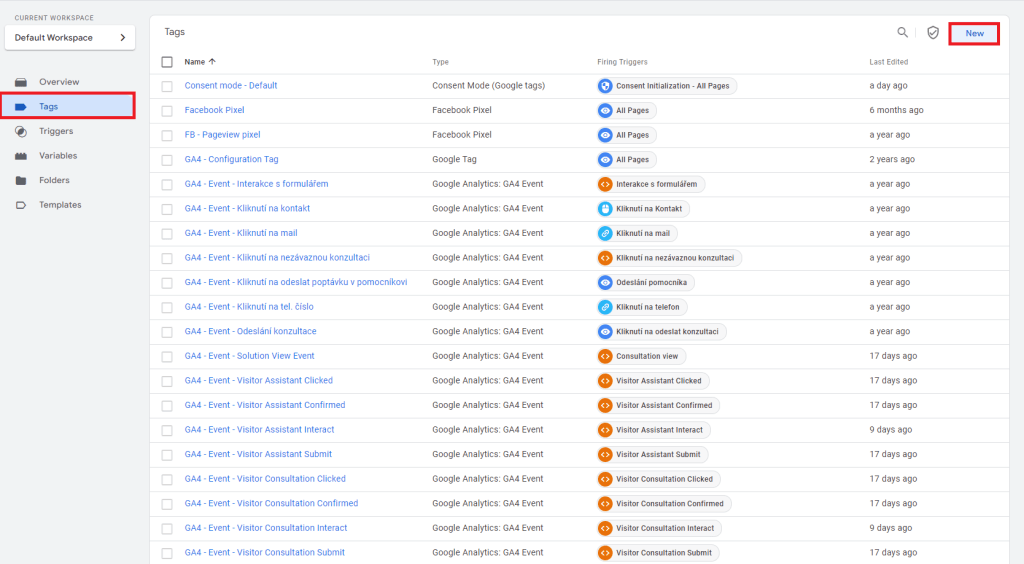Tick checkbox for Visitor Assistant Submit tag

(167, 455)
